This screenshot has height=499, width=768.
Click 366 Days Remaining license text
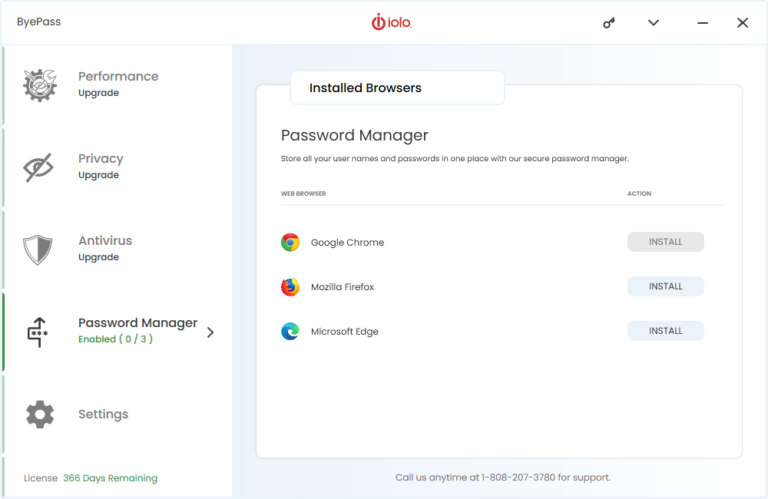110,478
